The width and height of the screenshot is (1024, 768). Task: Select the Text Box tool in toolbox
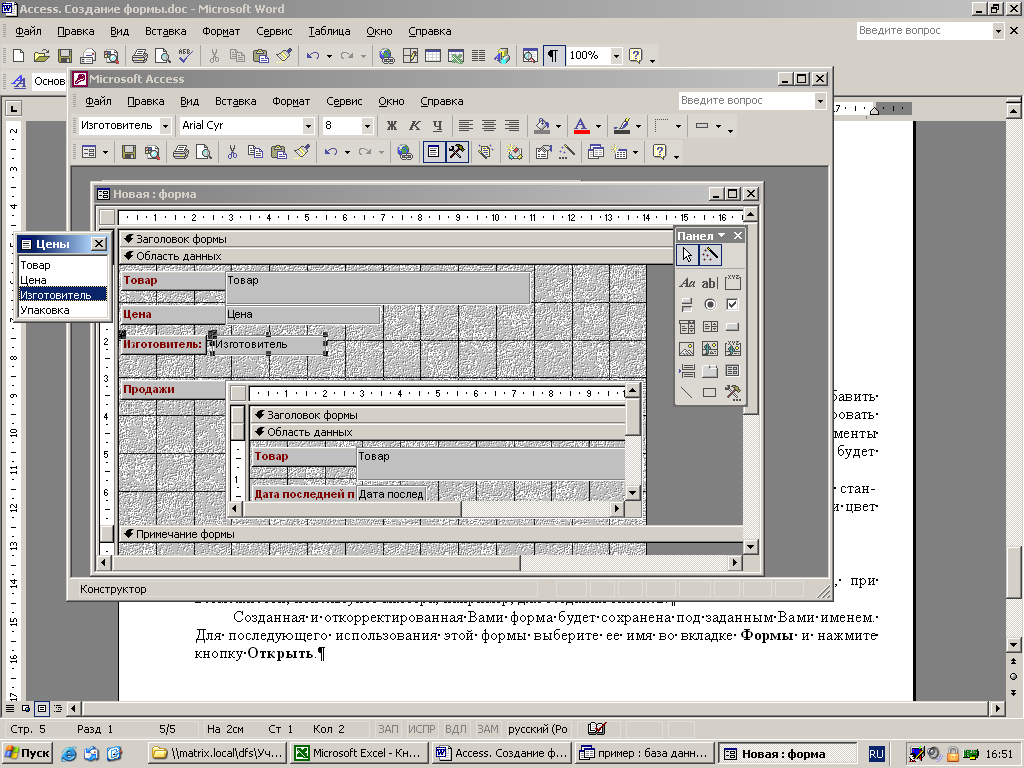[709, 283]
